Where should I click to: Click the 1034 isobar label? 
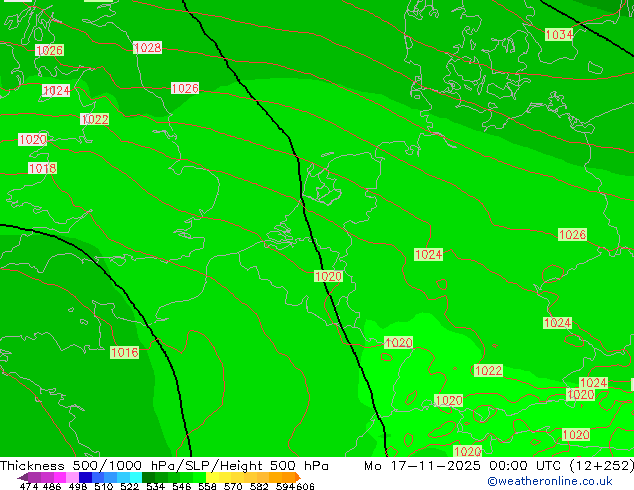pos(559,35)
